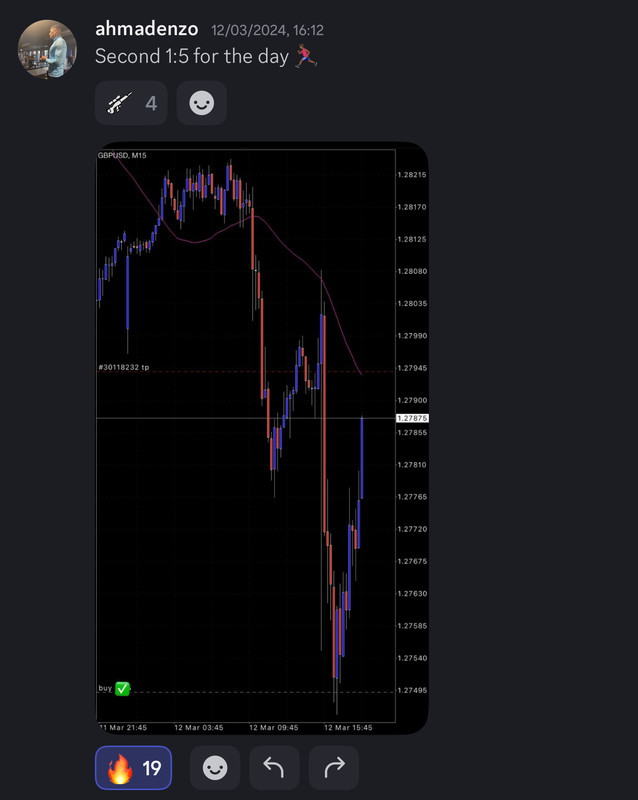Screen dimensions: 638x800
Task: Click the '#30118232 tp' label in the chart
Action: click(x=124, y=367)
